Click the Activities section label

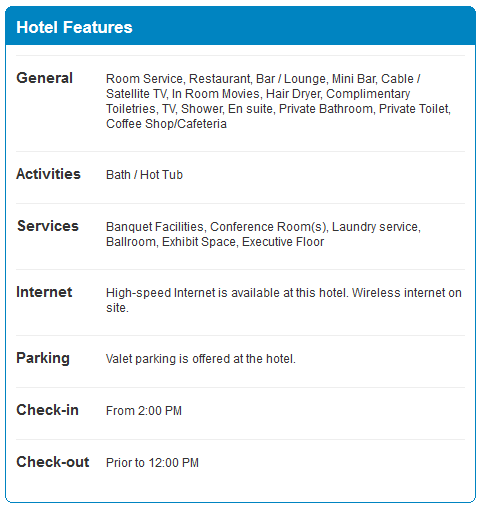point(48,174)
